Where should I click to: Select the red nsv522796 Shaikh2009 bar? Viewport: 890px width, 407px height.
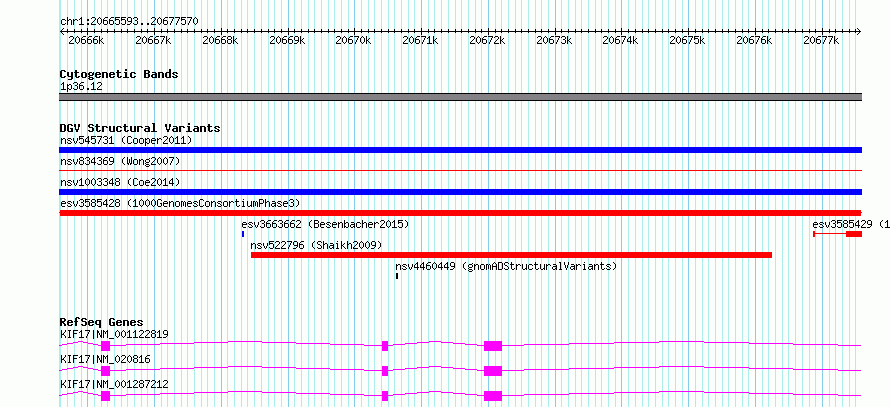pos(511,255)
